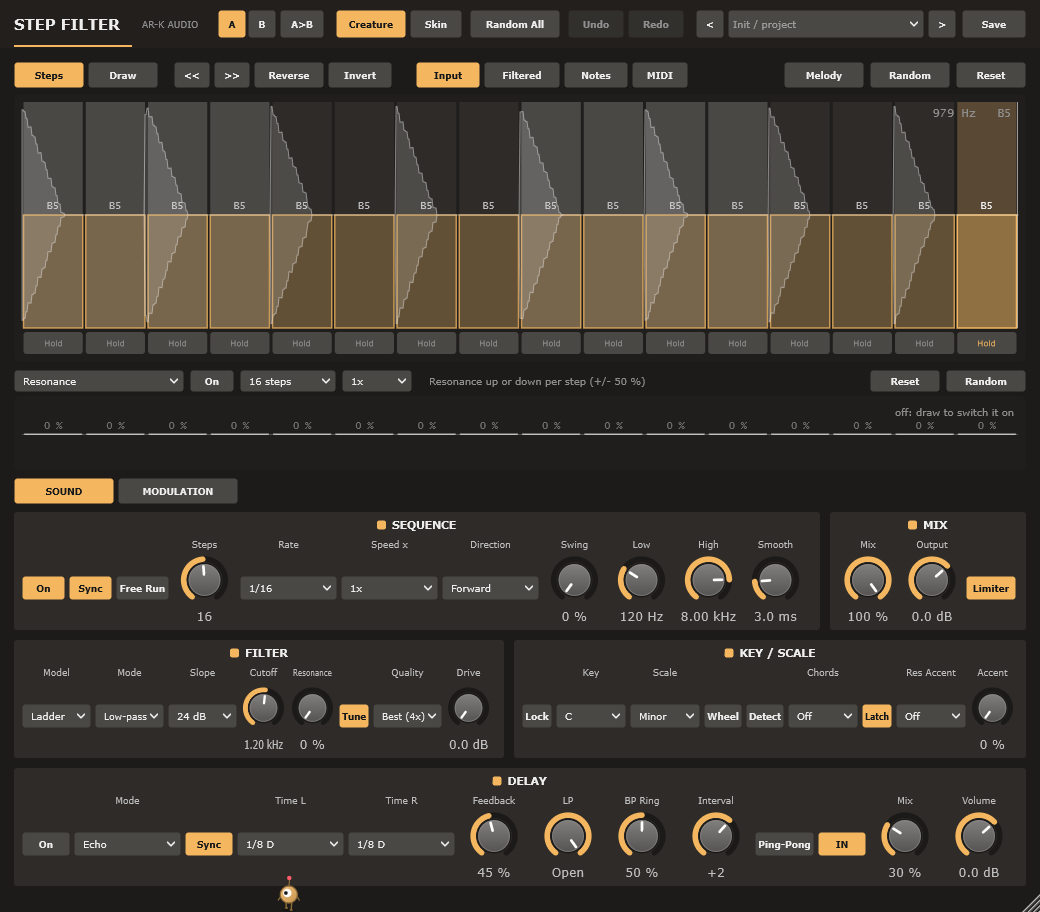Select the Draw edit mode tab
This screenshot has width=1040, height=912.
[x=123, y=76]
